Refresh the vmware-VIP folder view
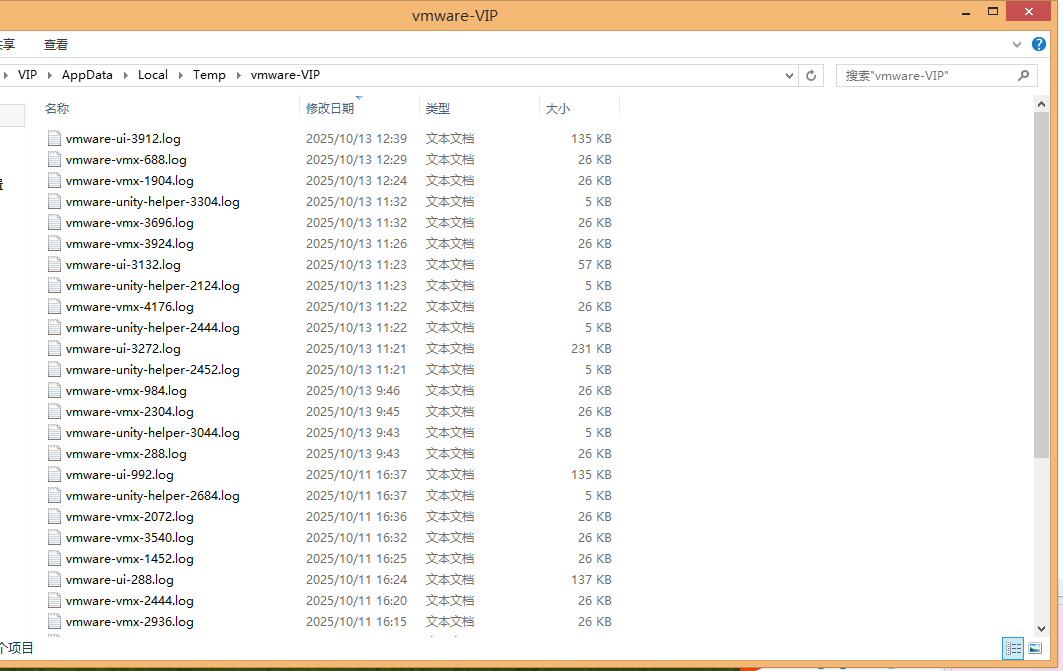1063x671 pixels. [811, 75]
